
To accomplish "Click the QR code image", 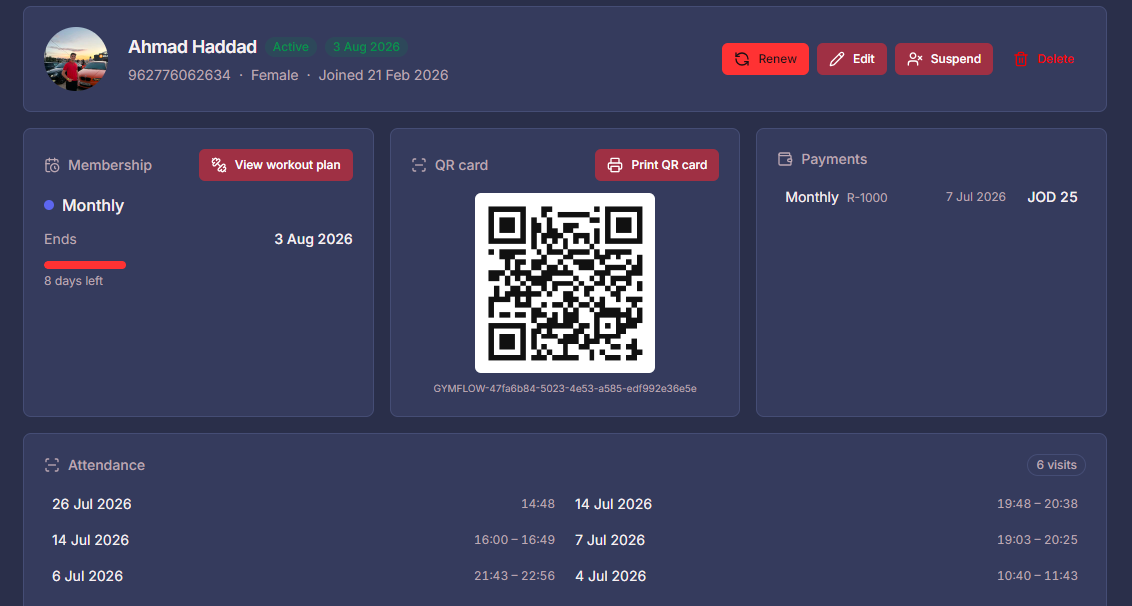I will point(565,283).
